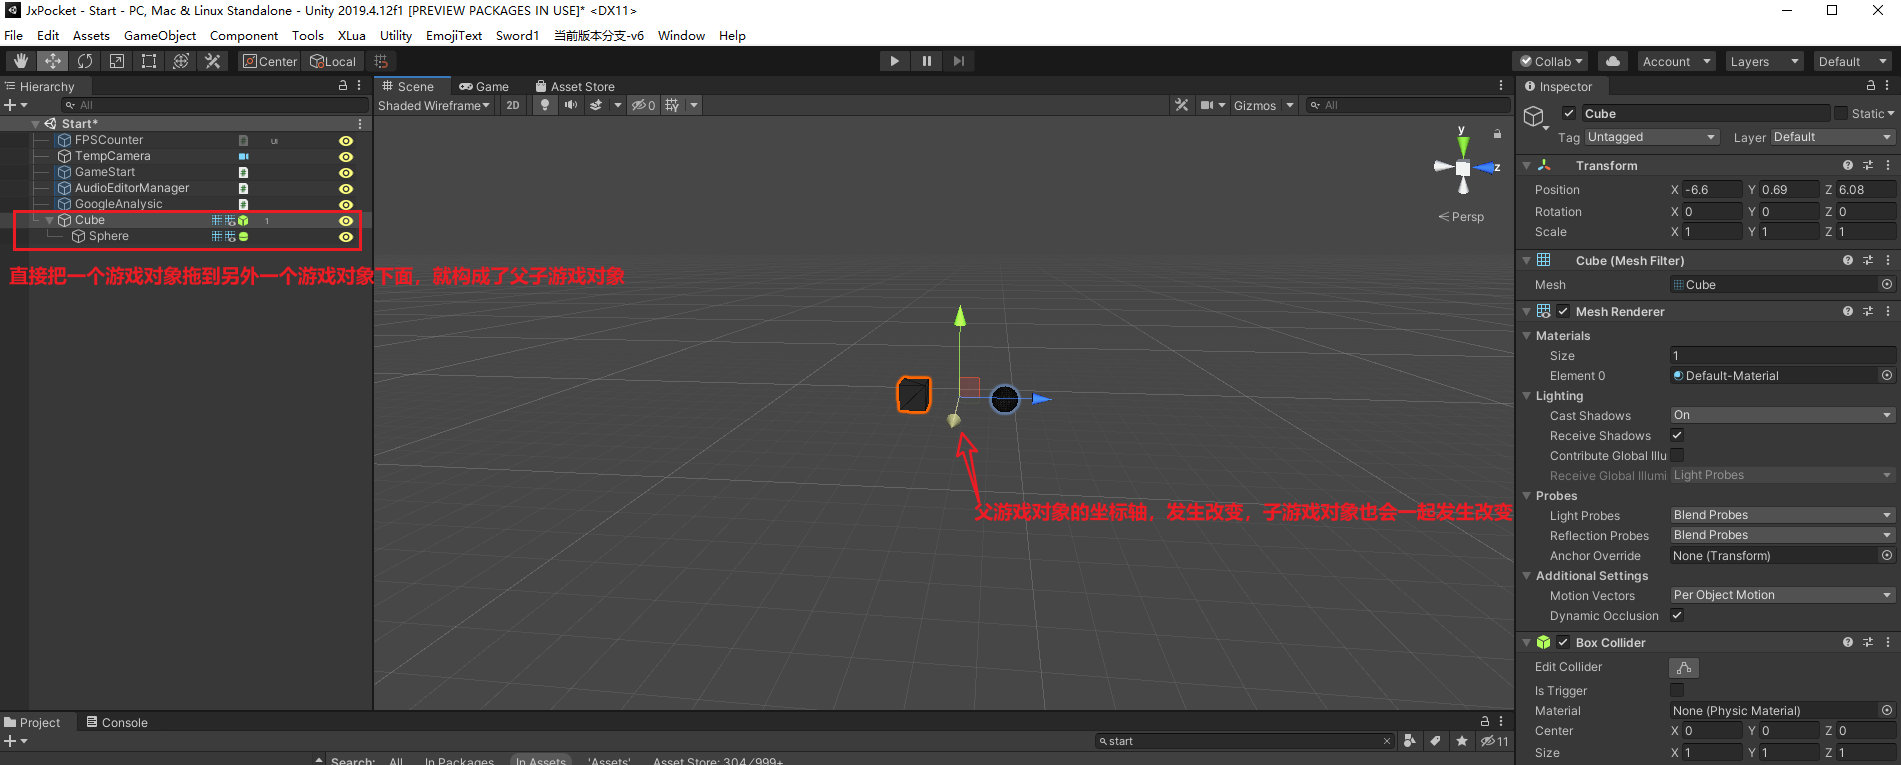Switch to the Game tab
Screen dimensions: 1901x765
[x=484, y=87]
